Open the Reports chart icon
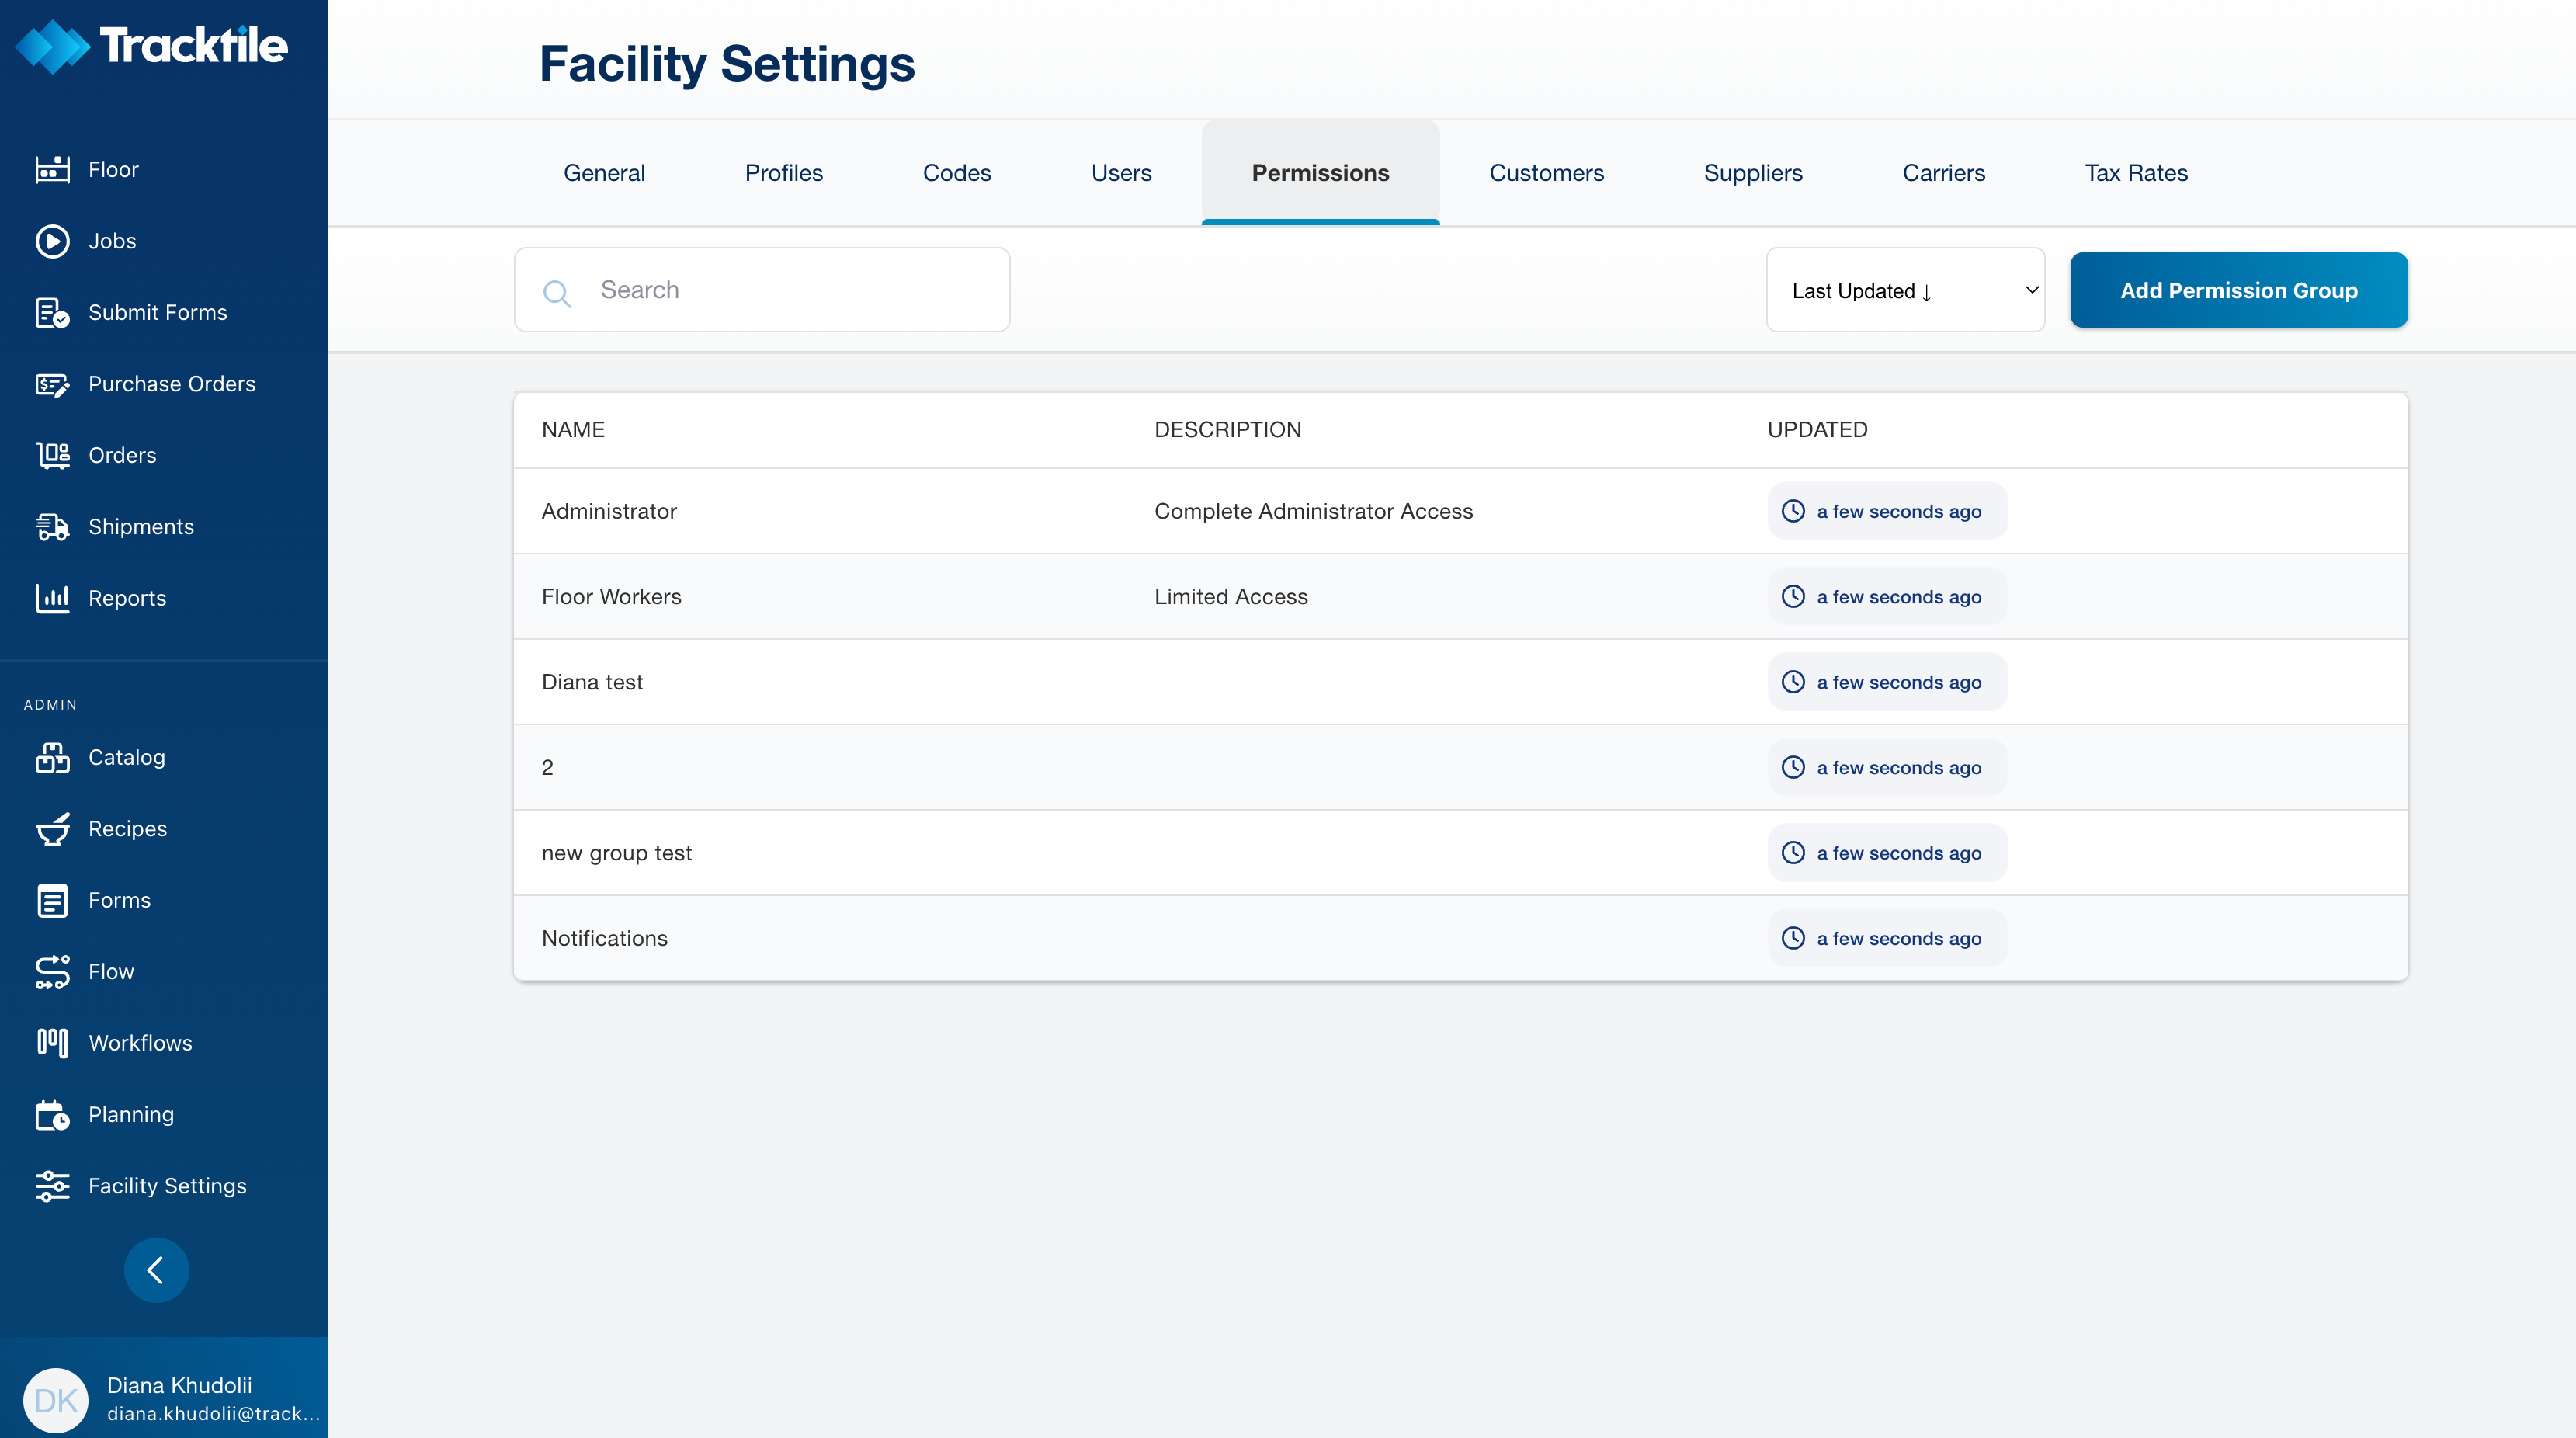This screenshot has width=2576, height=1438. (52, 598)
